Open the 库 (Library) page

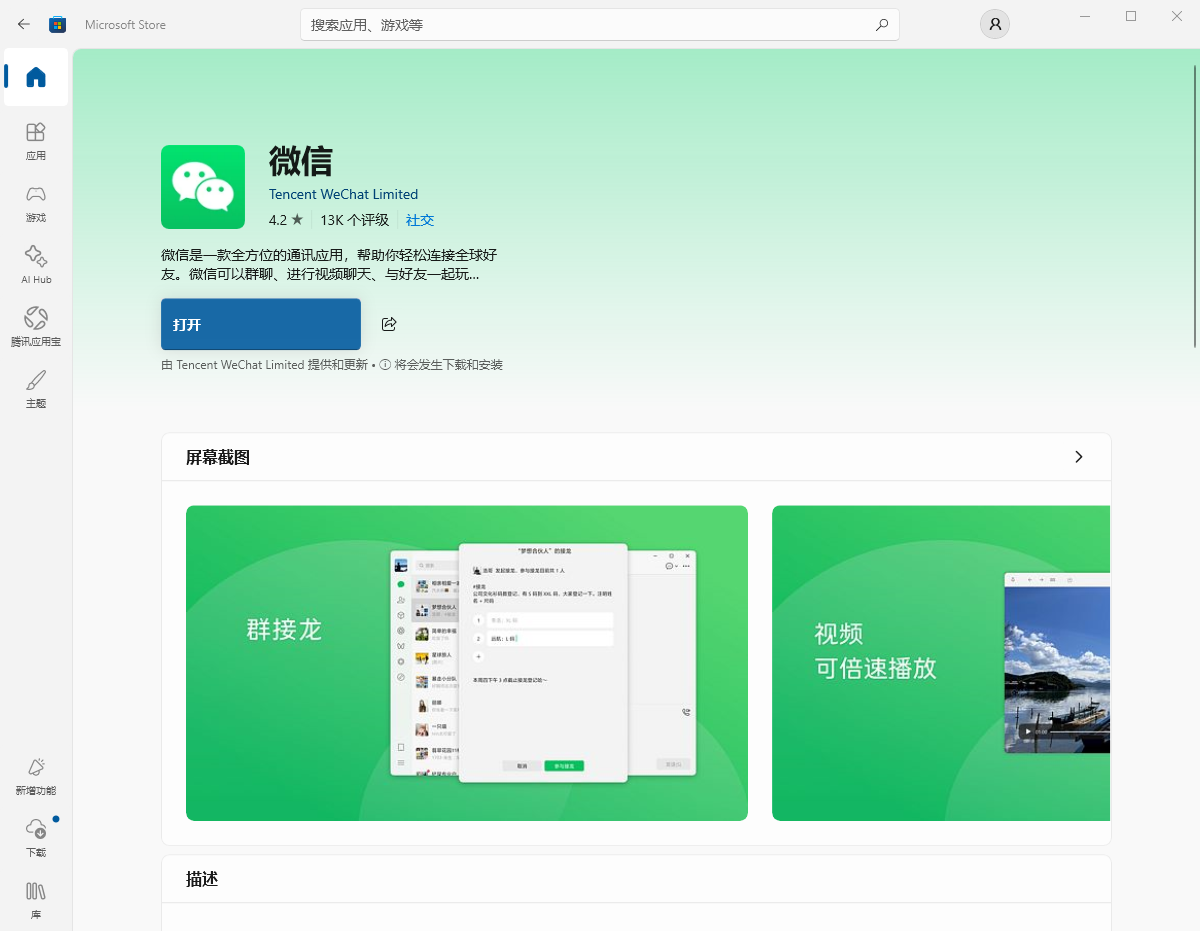tap(36, 899)
